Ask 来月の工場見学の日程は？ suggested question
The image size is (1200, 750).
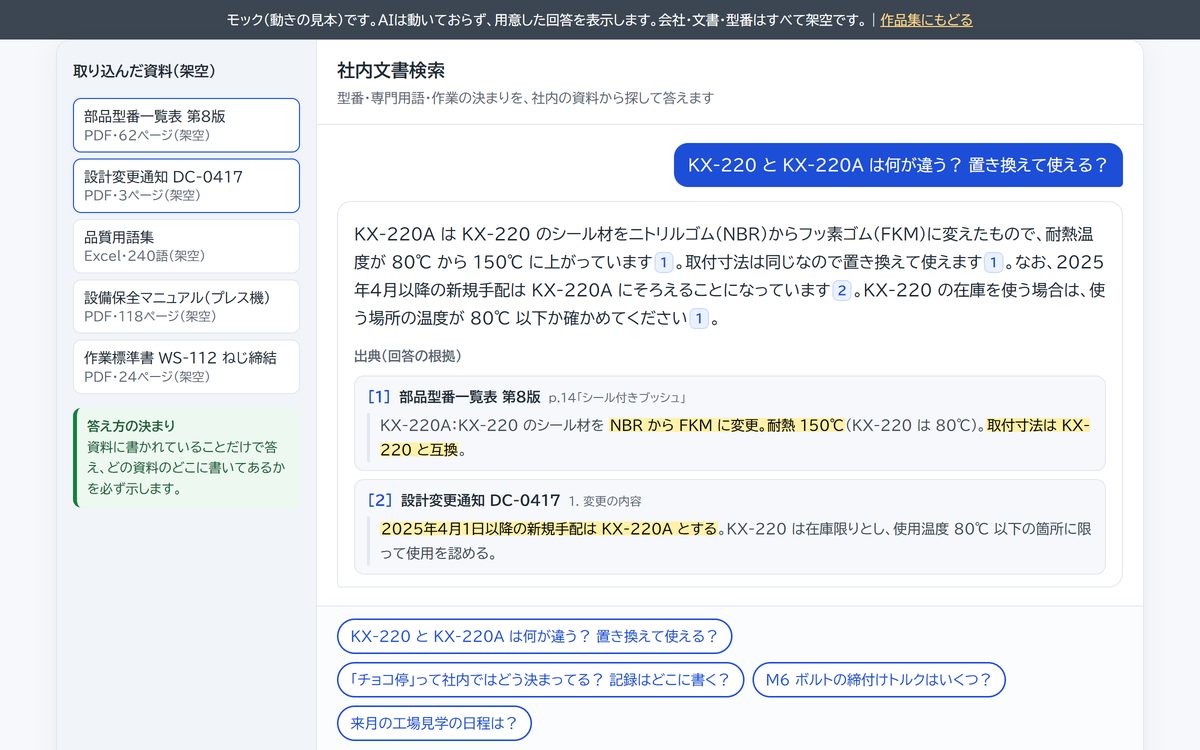click(434, 723)
